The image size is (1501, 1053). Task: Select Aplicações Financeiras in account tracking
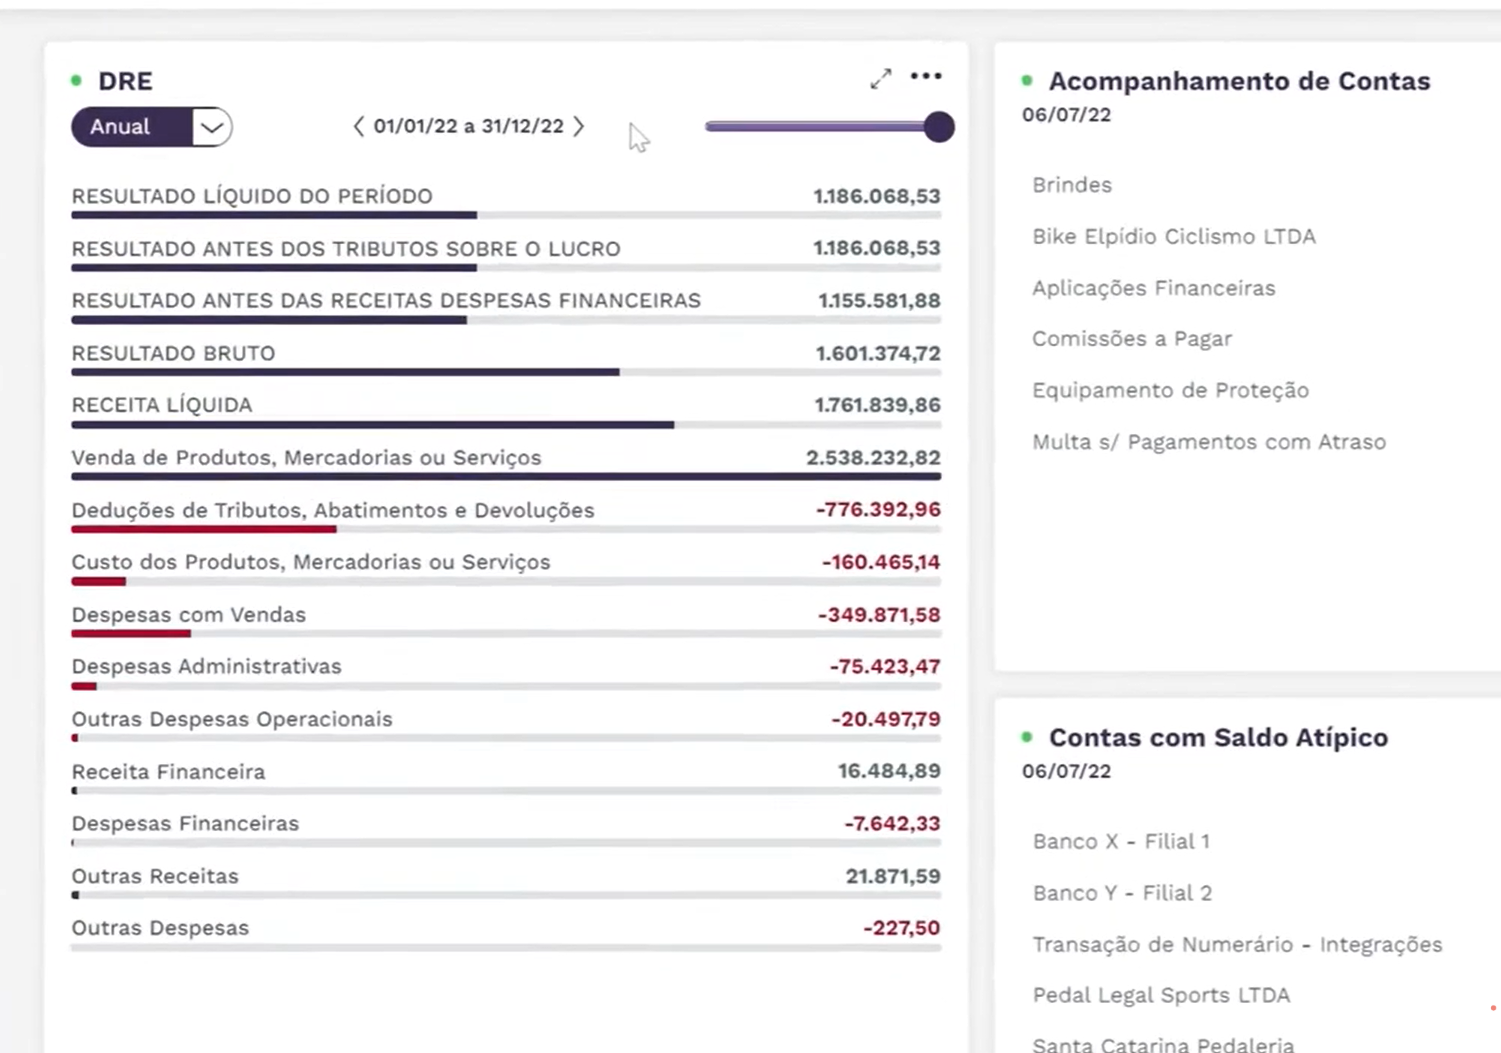[1153, 288]
